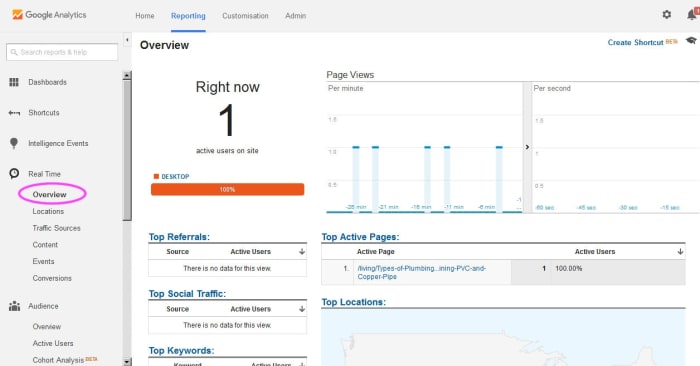The width and height of the screenshot is (700, 366).
Task: Click the -6 min page view bar
Action: coord(499,179)
